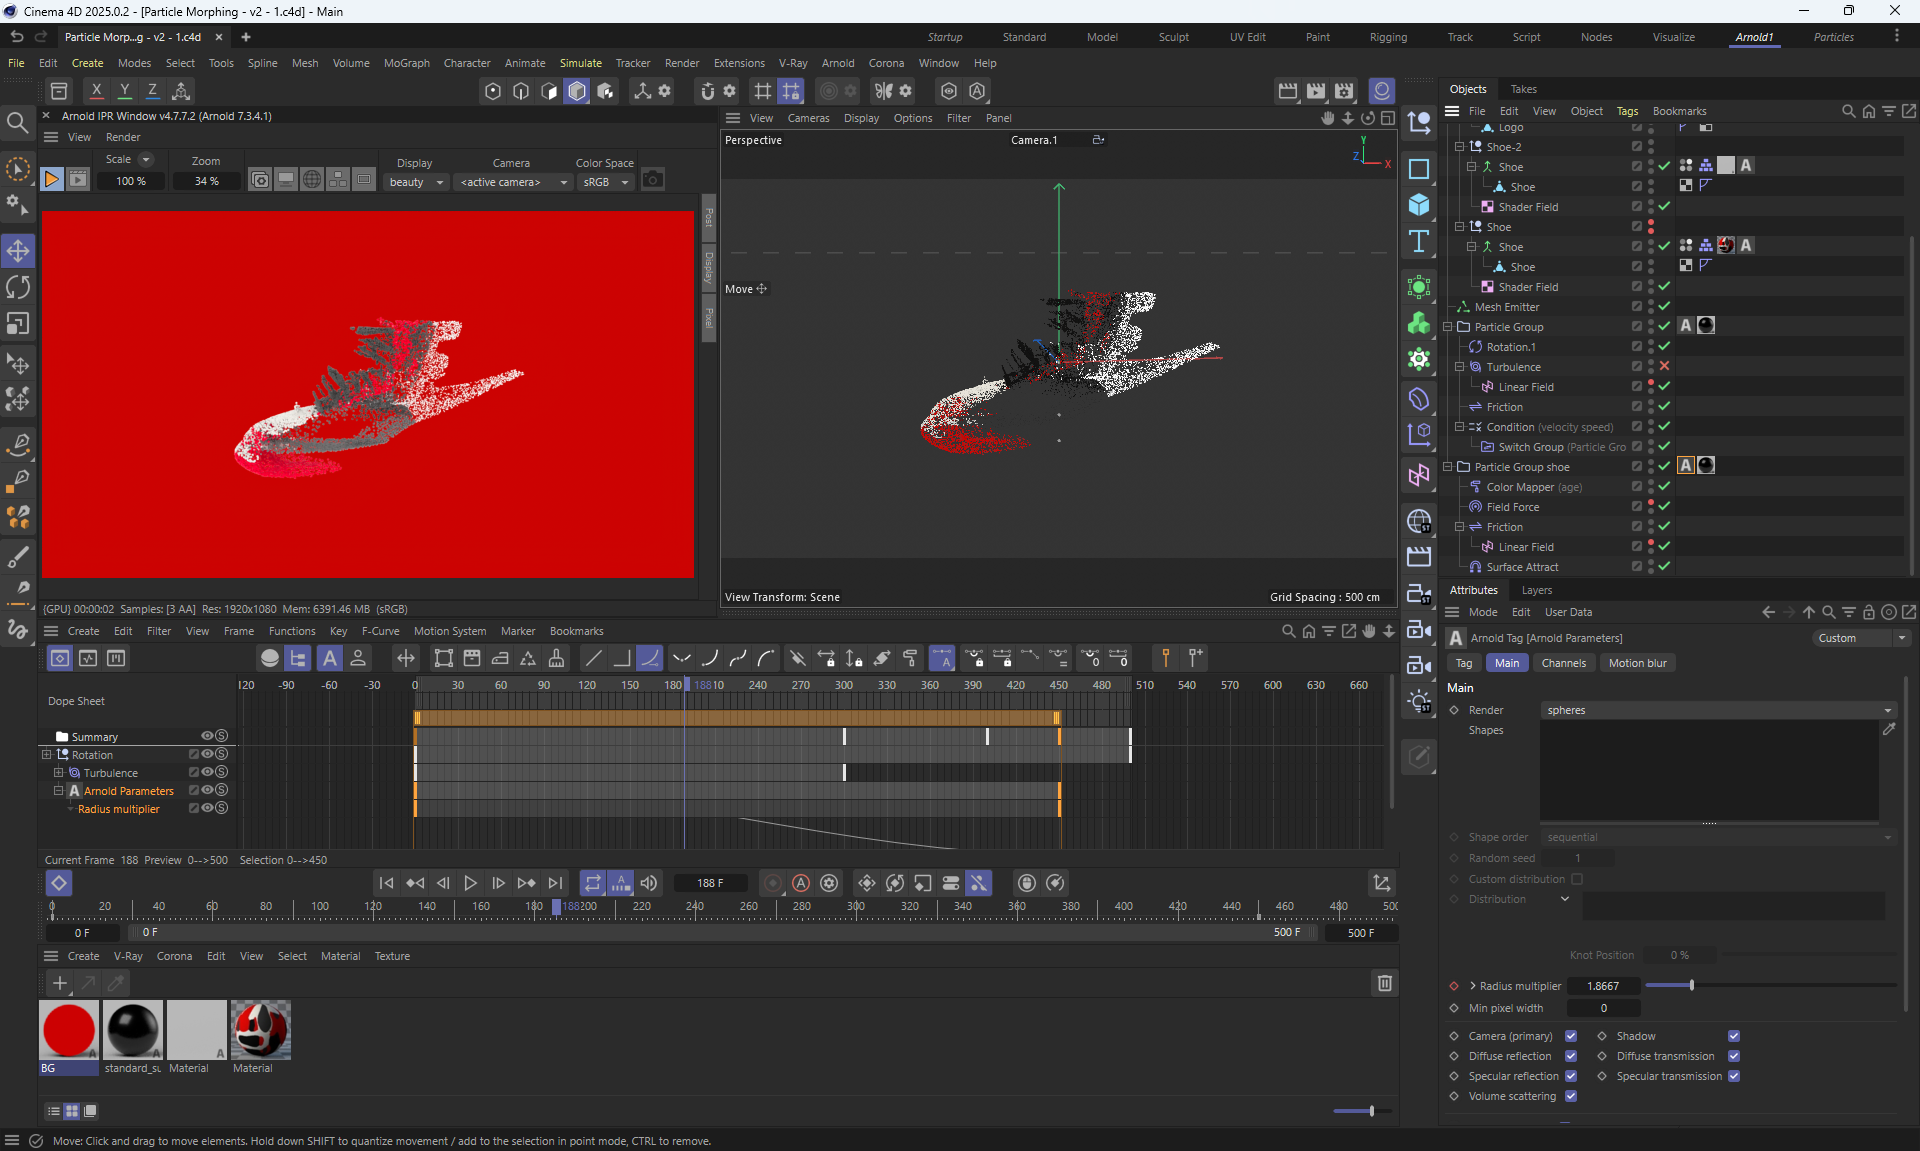Select the BG red material thumbnail
Viewport: 1920px width, 1151px height.
(69, 1029)
